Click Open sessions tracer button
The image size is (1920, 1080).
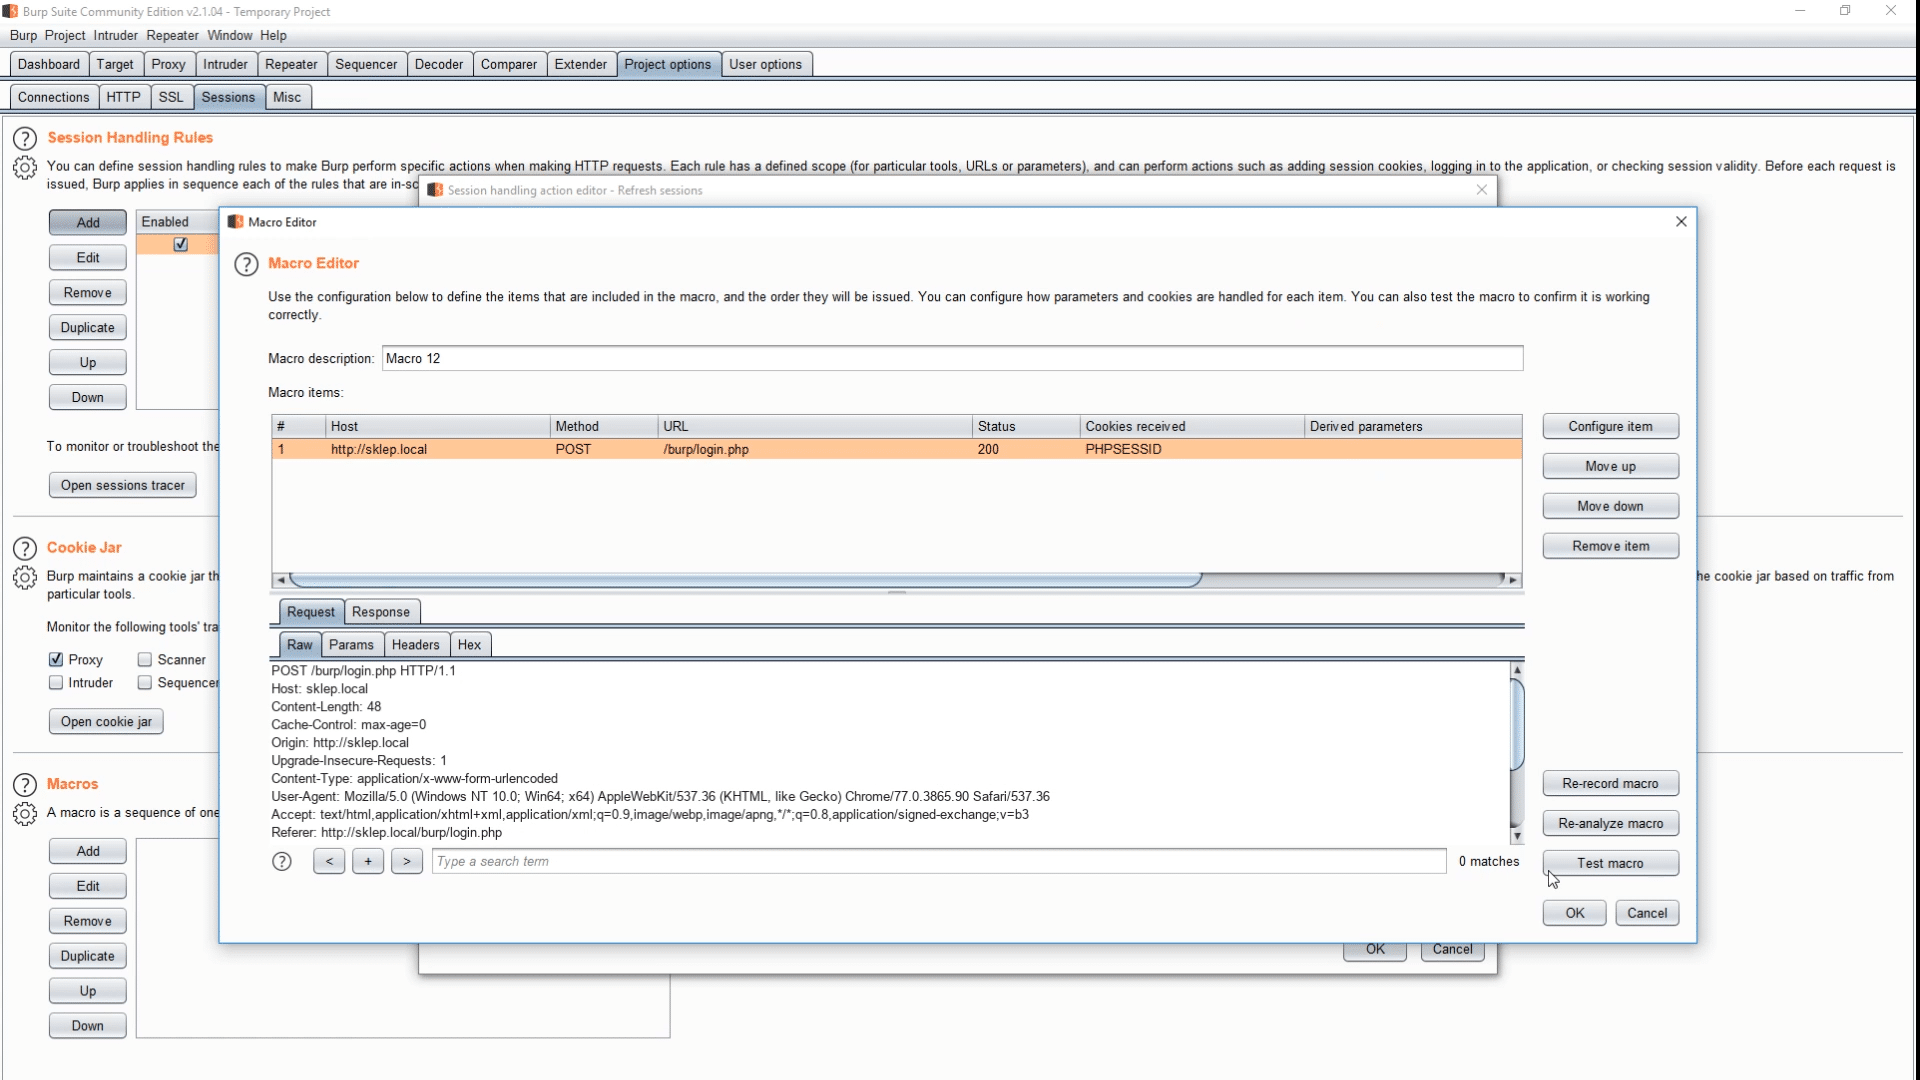pyautogui.click(x=123, y=485)
